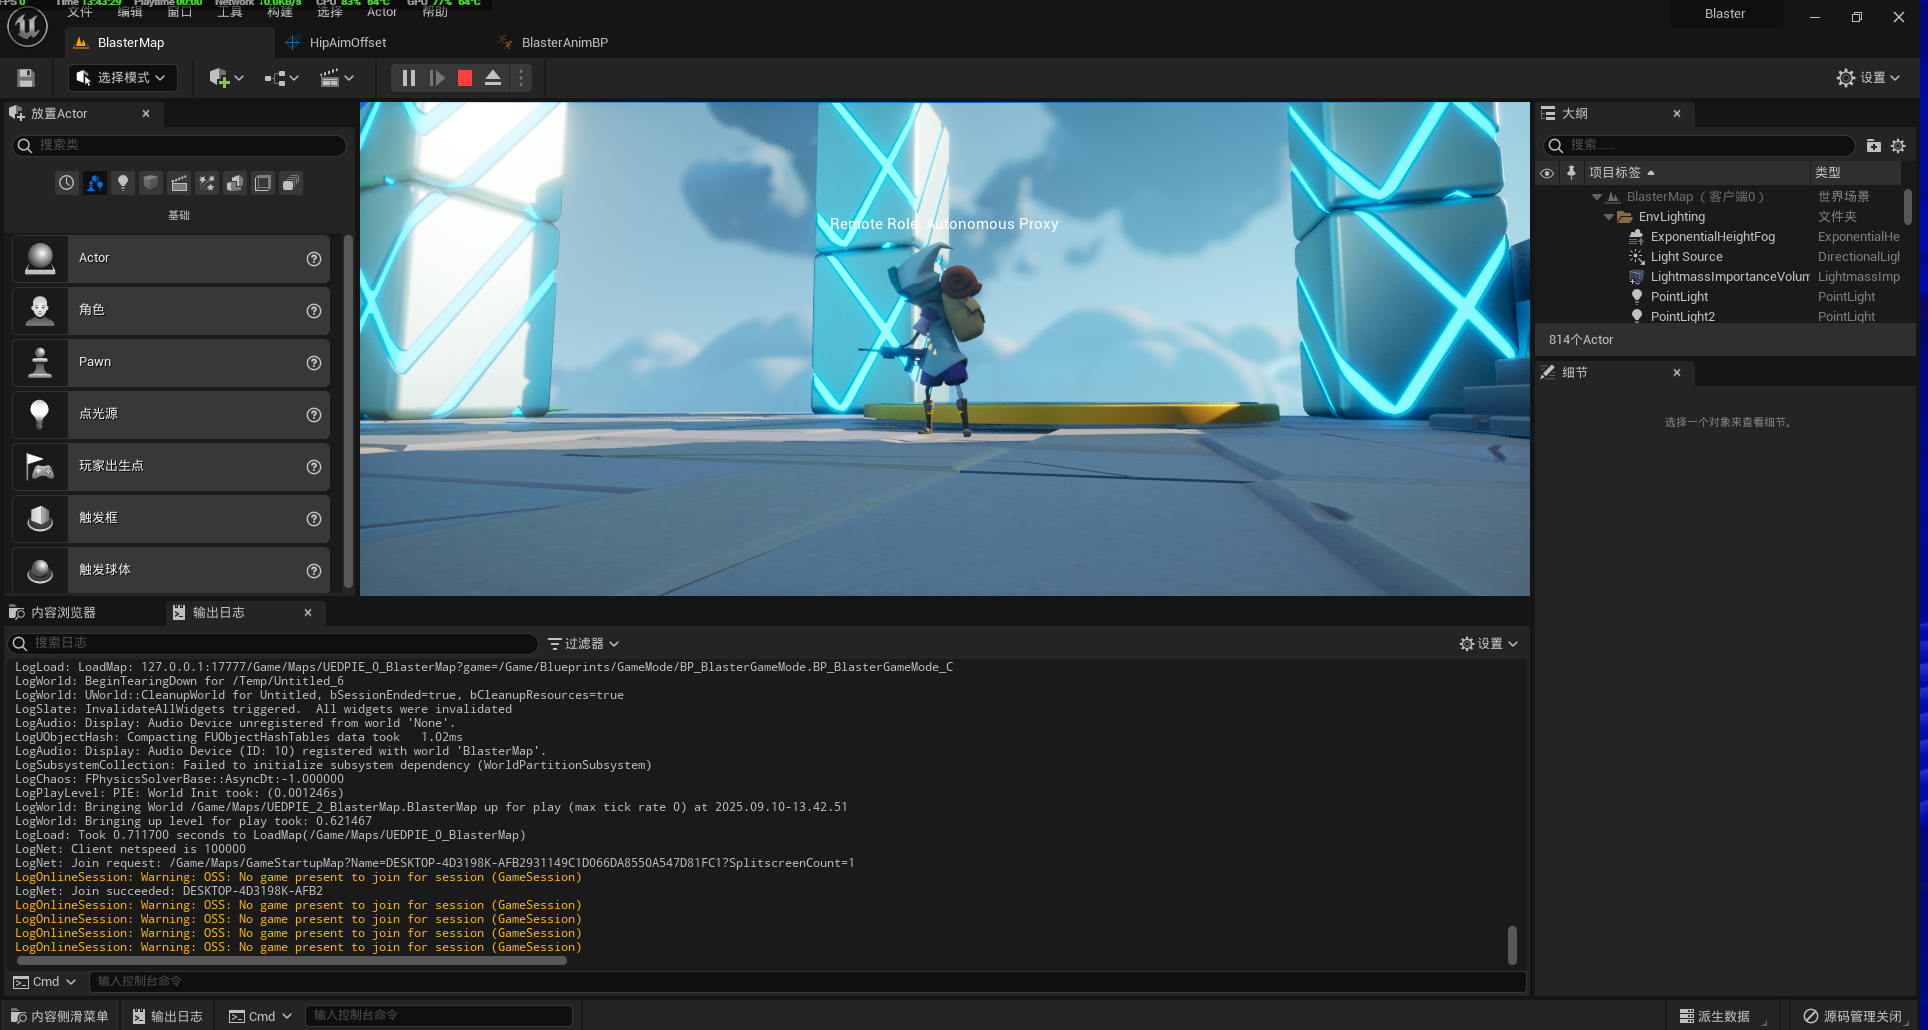Toggle the outliner visibility eye column

(x=1547, y=173)
